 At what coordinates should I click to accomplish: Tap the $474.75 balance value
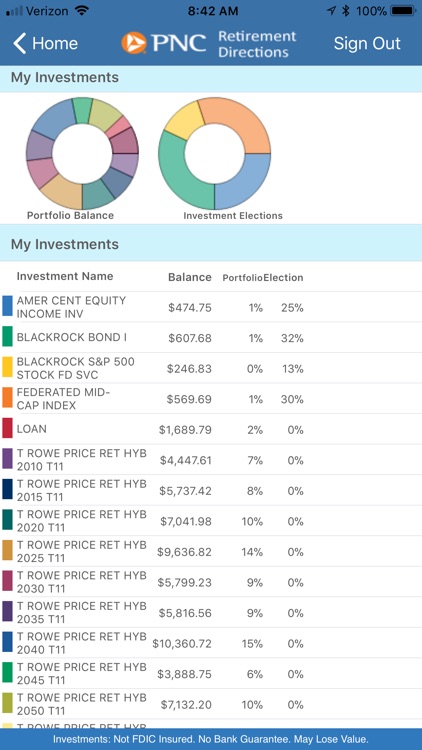click(x=189, y=308)
